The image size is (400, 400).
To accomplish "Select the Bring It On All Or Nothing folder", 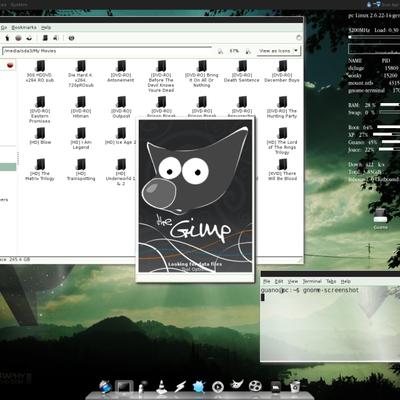I will pos(202,73).
